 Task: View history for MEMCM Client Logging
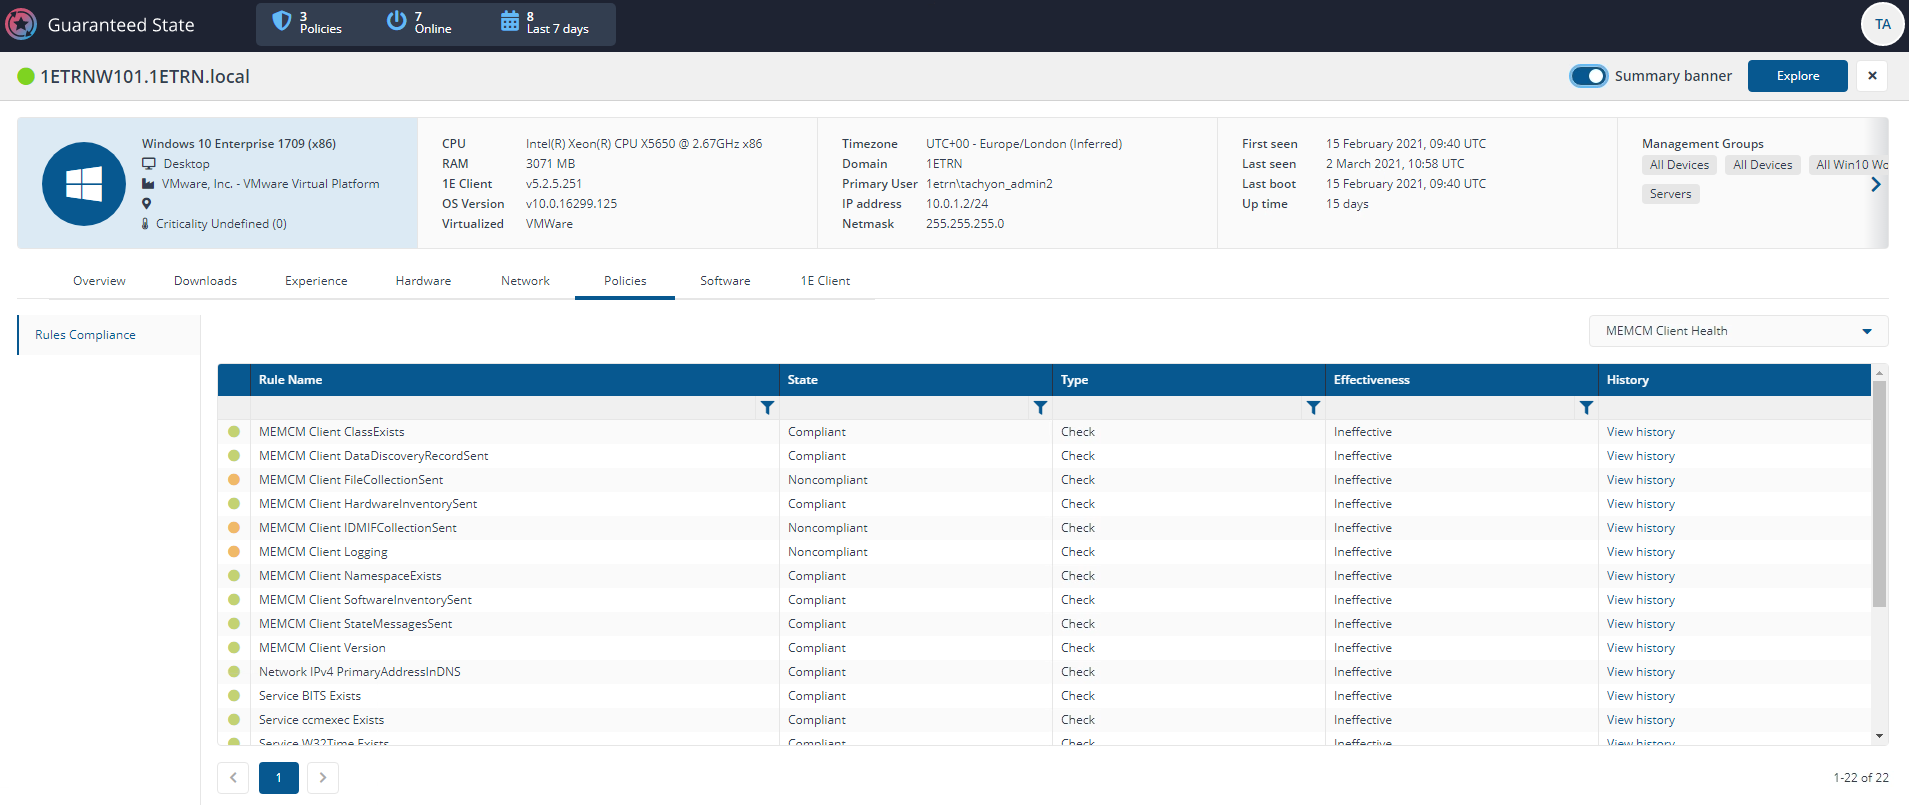[1640, 552]
